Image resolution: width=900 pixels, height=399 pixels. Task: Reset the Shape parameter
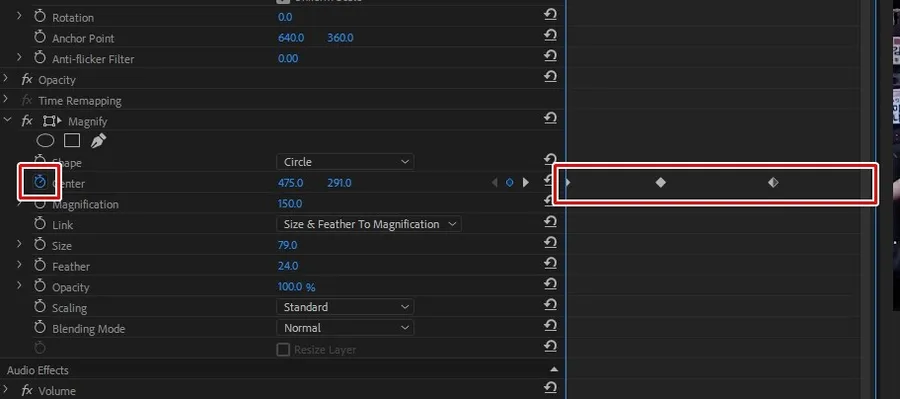click(x=550, y=159)
